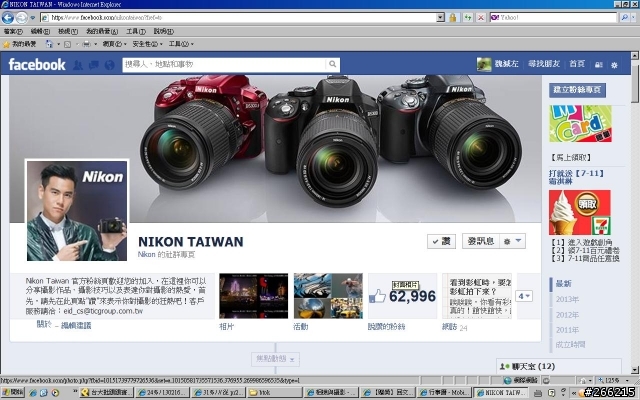The width and height of the screenshot is (640, 400).
Task: Click the 編輯建議 suggest edits link
Action: coord(76,326)
